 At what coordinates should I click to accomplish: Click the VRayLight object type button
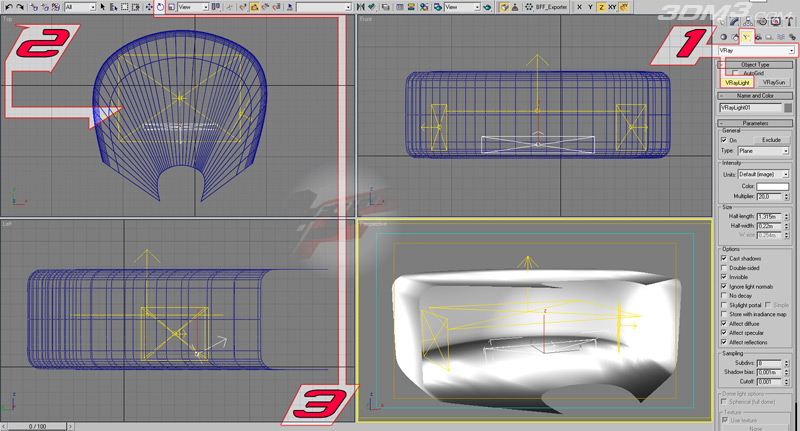pyautogui.click(x=737, y=82)
